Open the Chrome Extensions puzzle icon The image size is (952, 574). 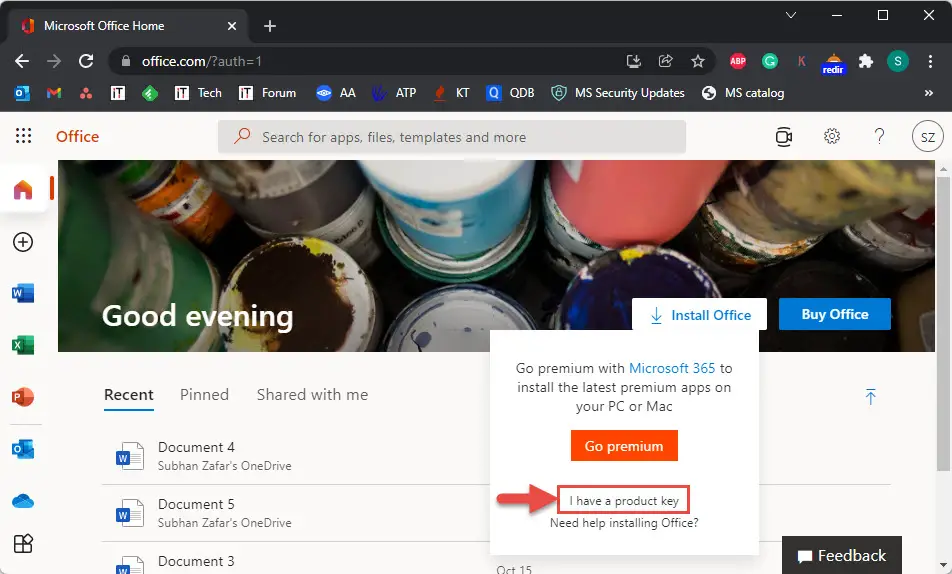click(x=866, y=61)
